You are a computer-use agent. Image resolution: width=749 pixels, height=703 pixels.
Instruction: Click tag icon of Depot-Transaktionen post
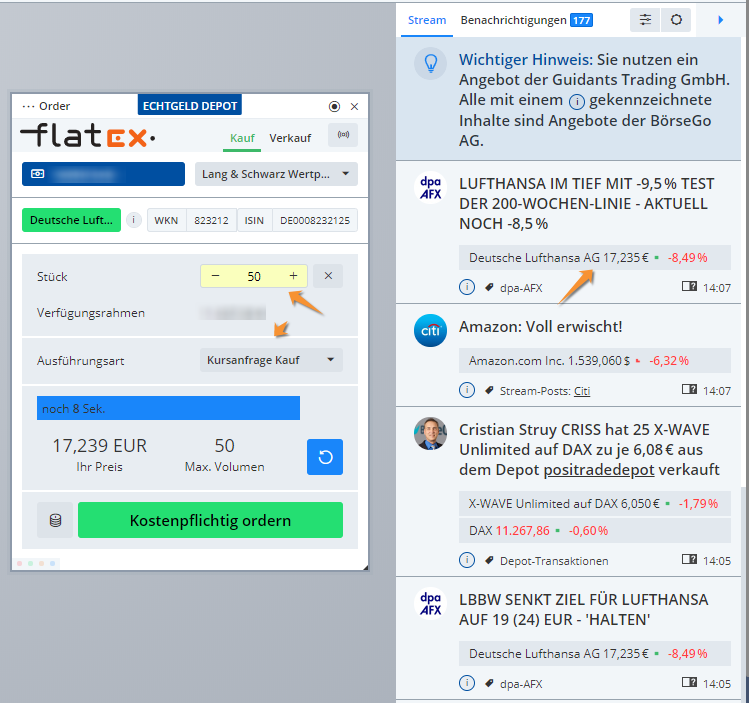pyautogui.click(x=489, y=560)
